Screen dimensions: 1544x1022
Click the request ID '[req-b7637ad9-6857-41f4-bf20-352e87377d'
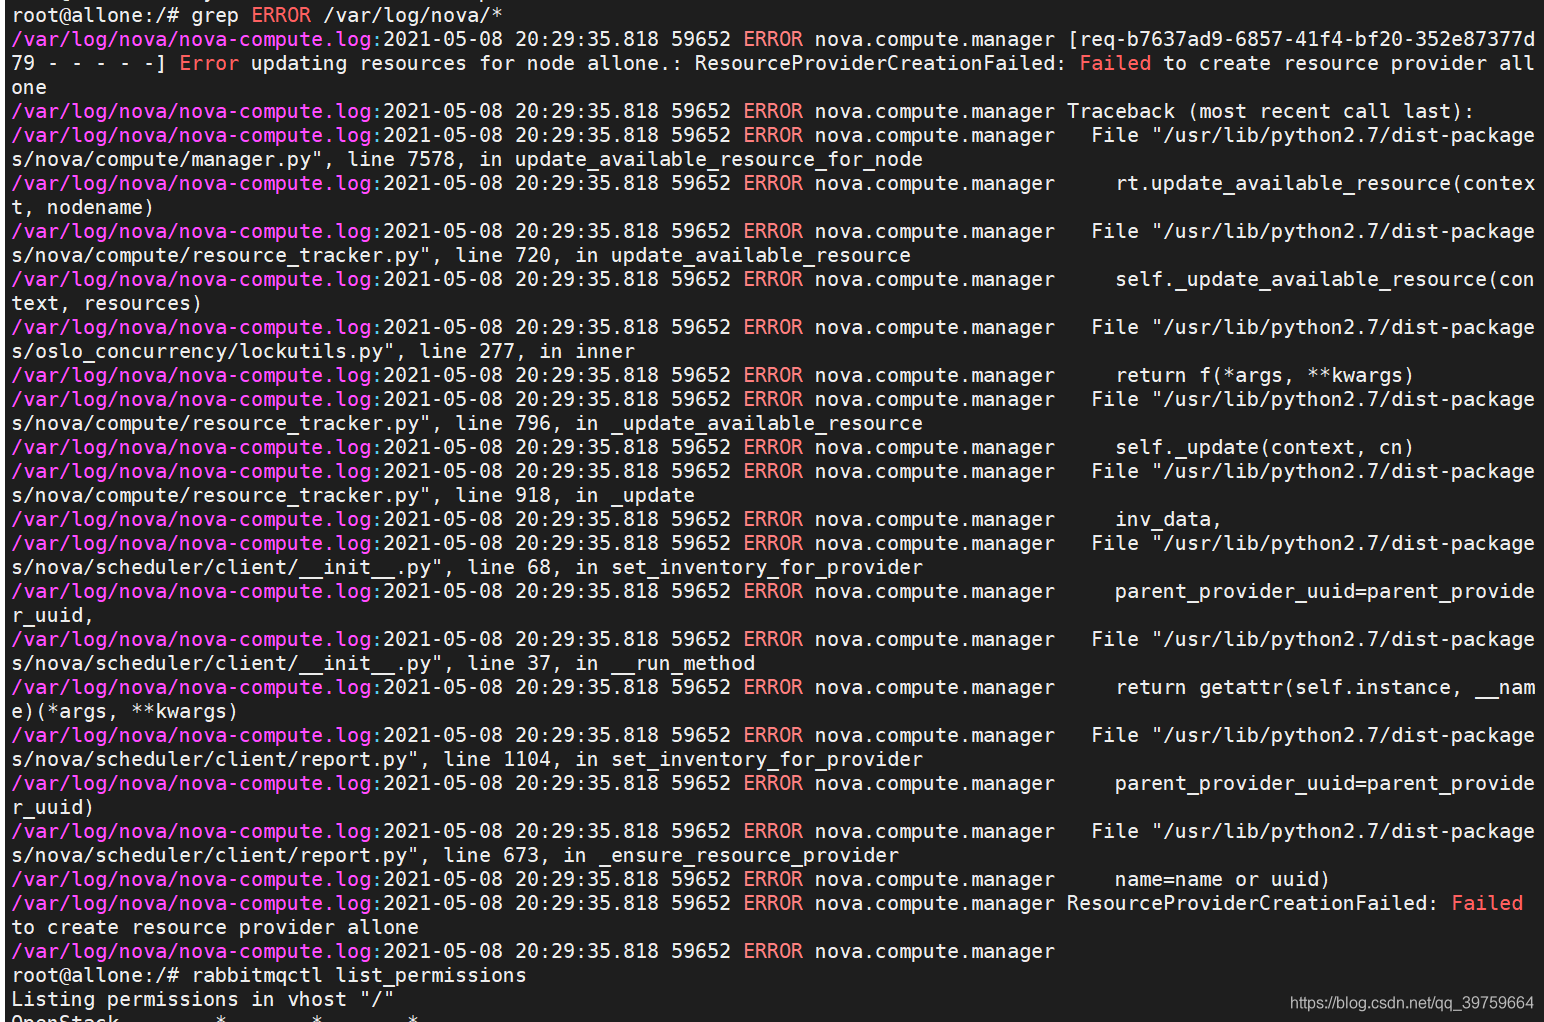point(1301,39)
